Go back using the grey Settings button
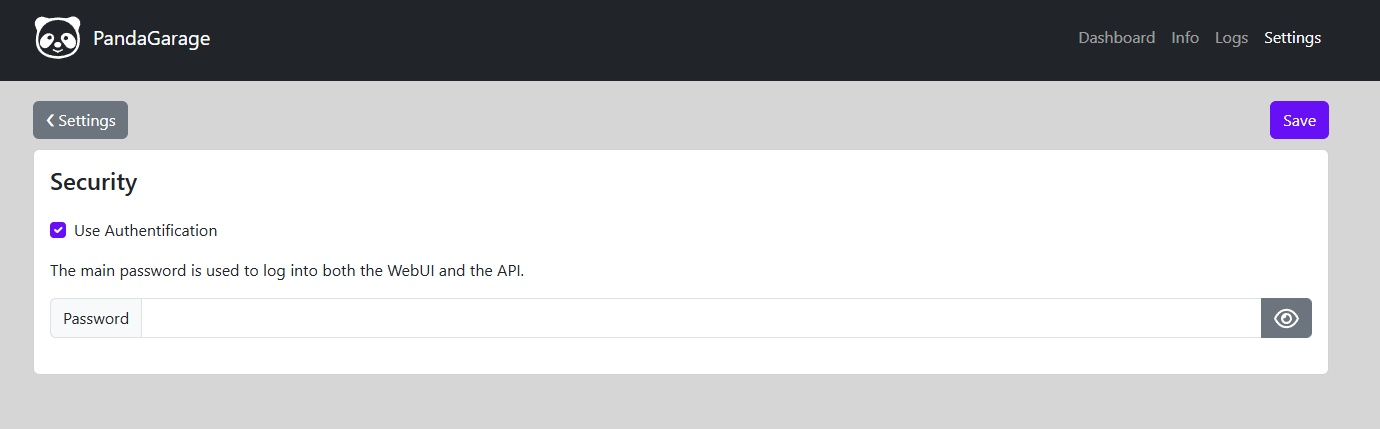This screenshot has height=429, width=1380. (80, 120)
